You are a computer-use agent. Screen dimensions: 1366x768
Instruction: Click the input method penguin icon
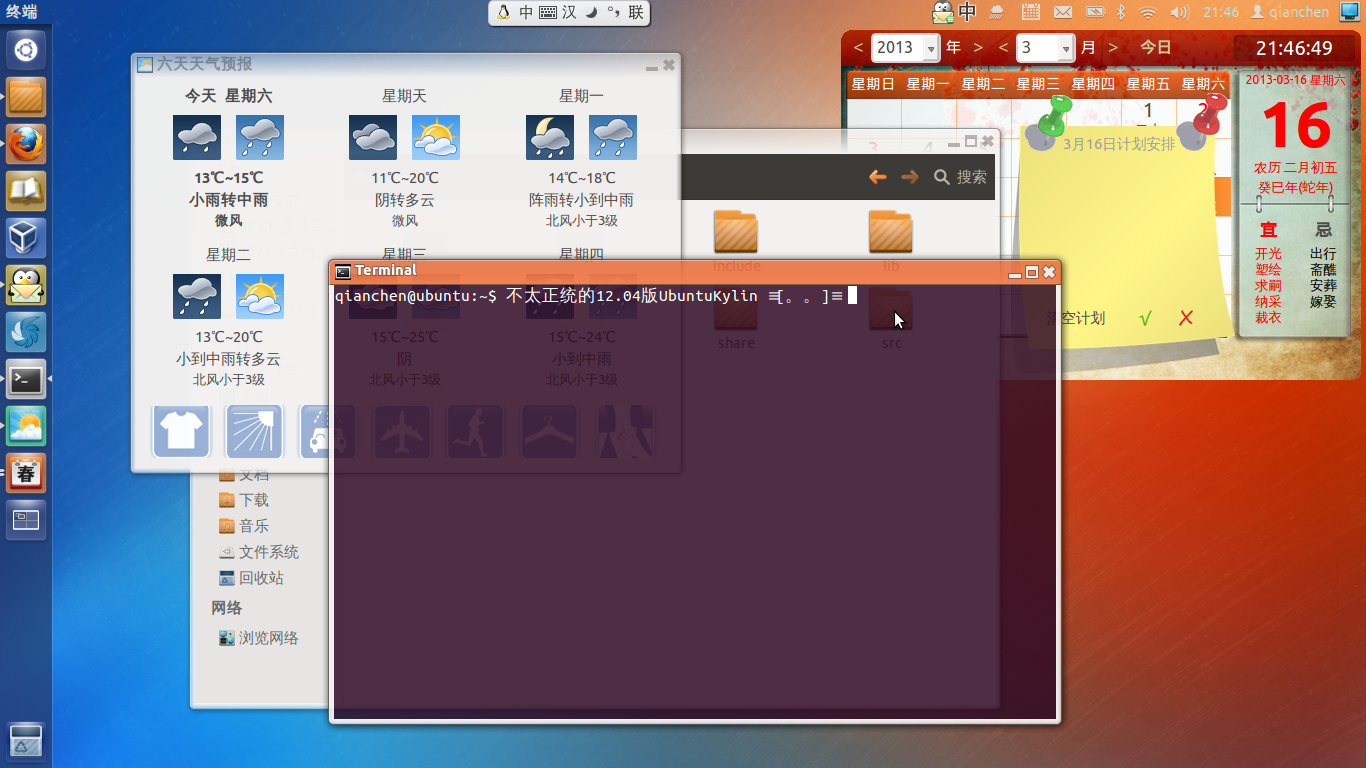pos(502,13)
